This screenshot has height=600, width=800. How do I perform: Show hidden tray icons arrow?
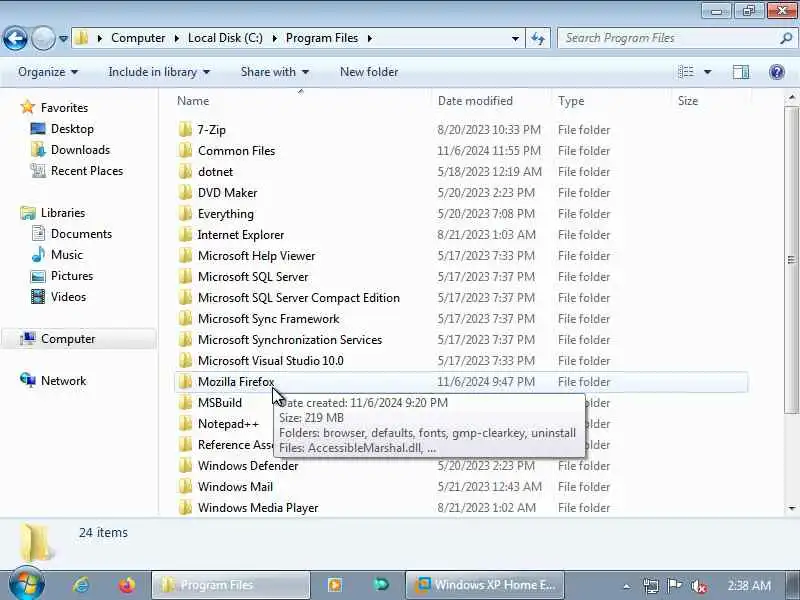pos(627,586)
